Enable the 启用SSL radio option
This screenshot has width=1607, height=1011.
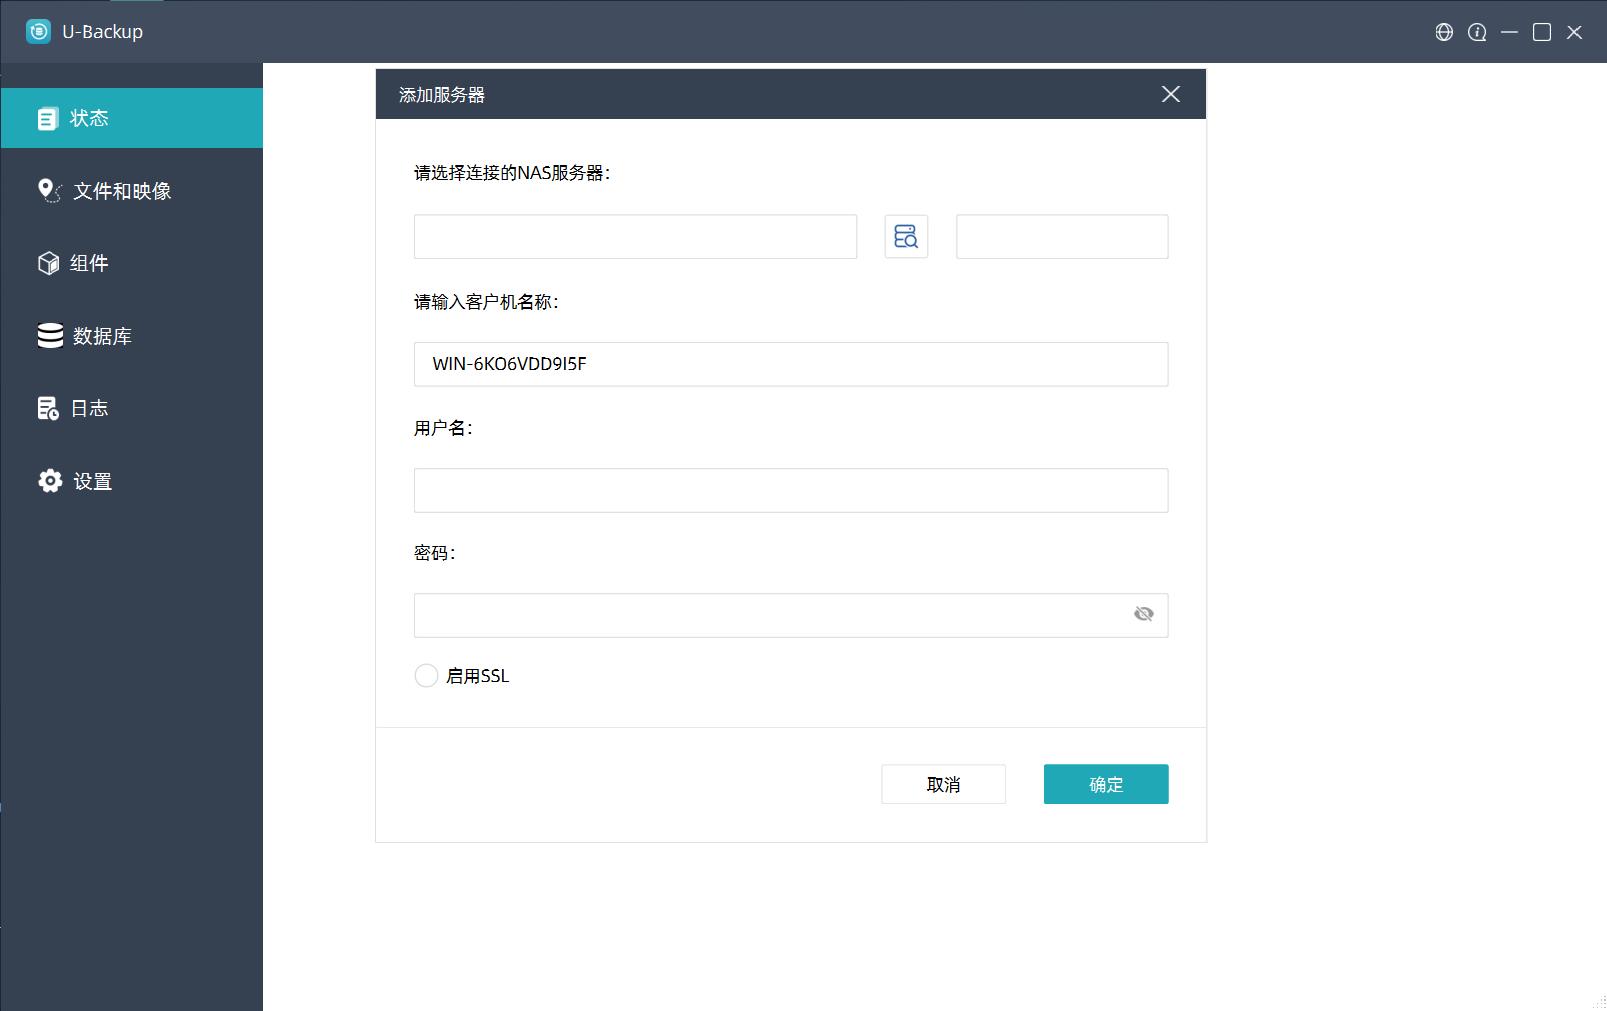(x=426, y=676)
